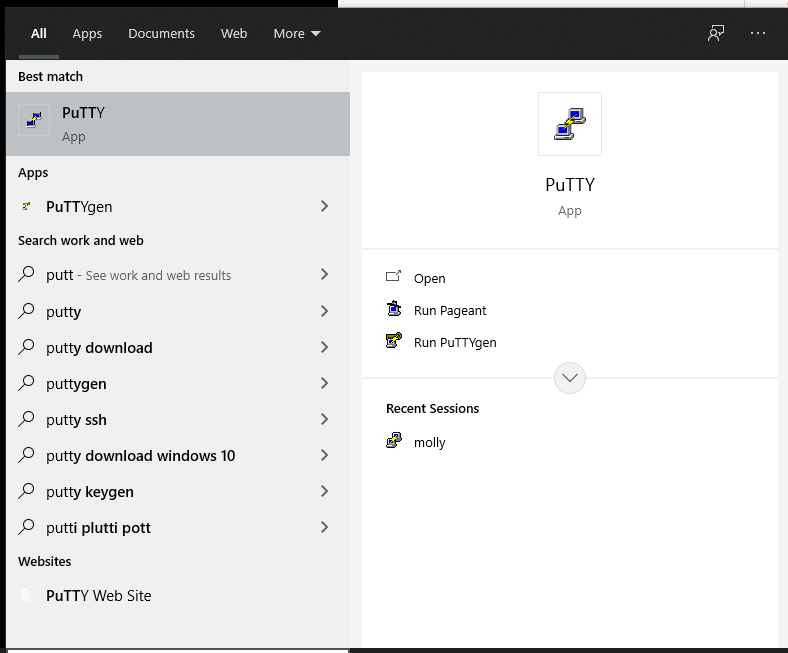The image size is (788, 653).
Task: Expand the 'putty download windows 10' arrow
Action: (325, 455)
